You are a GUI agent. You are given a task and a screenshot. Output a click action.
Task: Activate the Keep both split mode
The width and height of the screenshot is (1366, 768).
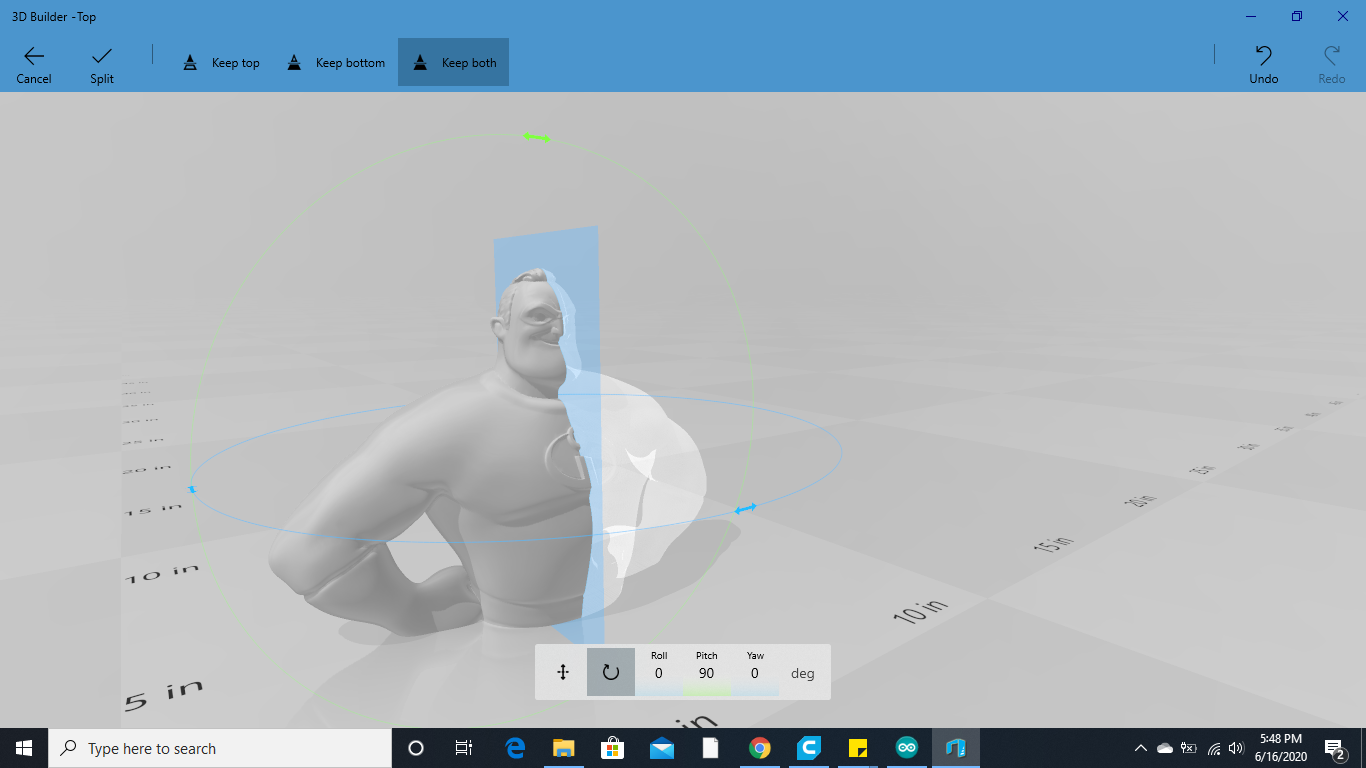coord(453,61)
